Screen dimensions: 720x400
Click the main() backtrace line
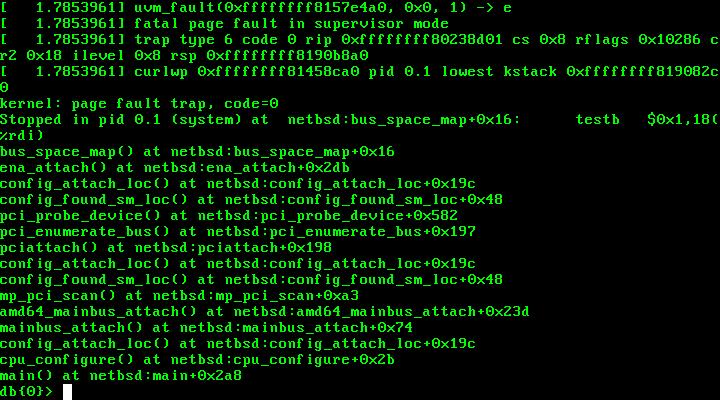point(121,375)
